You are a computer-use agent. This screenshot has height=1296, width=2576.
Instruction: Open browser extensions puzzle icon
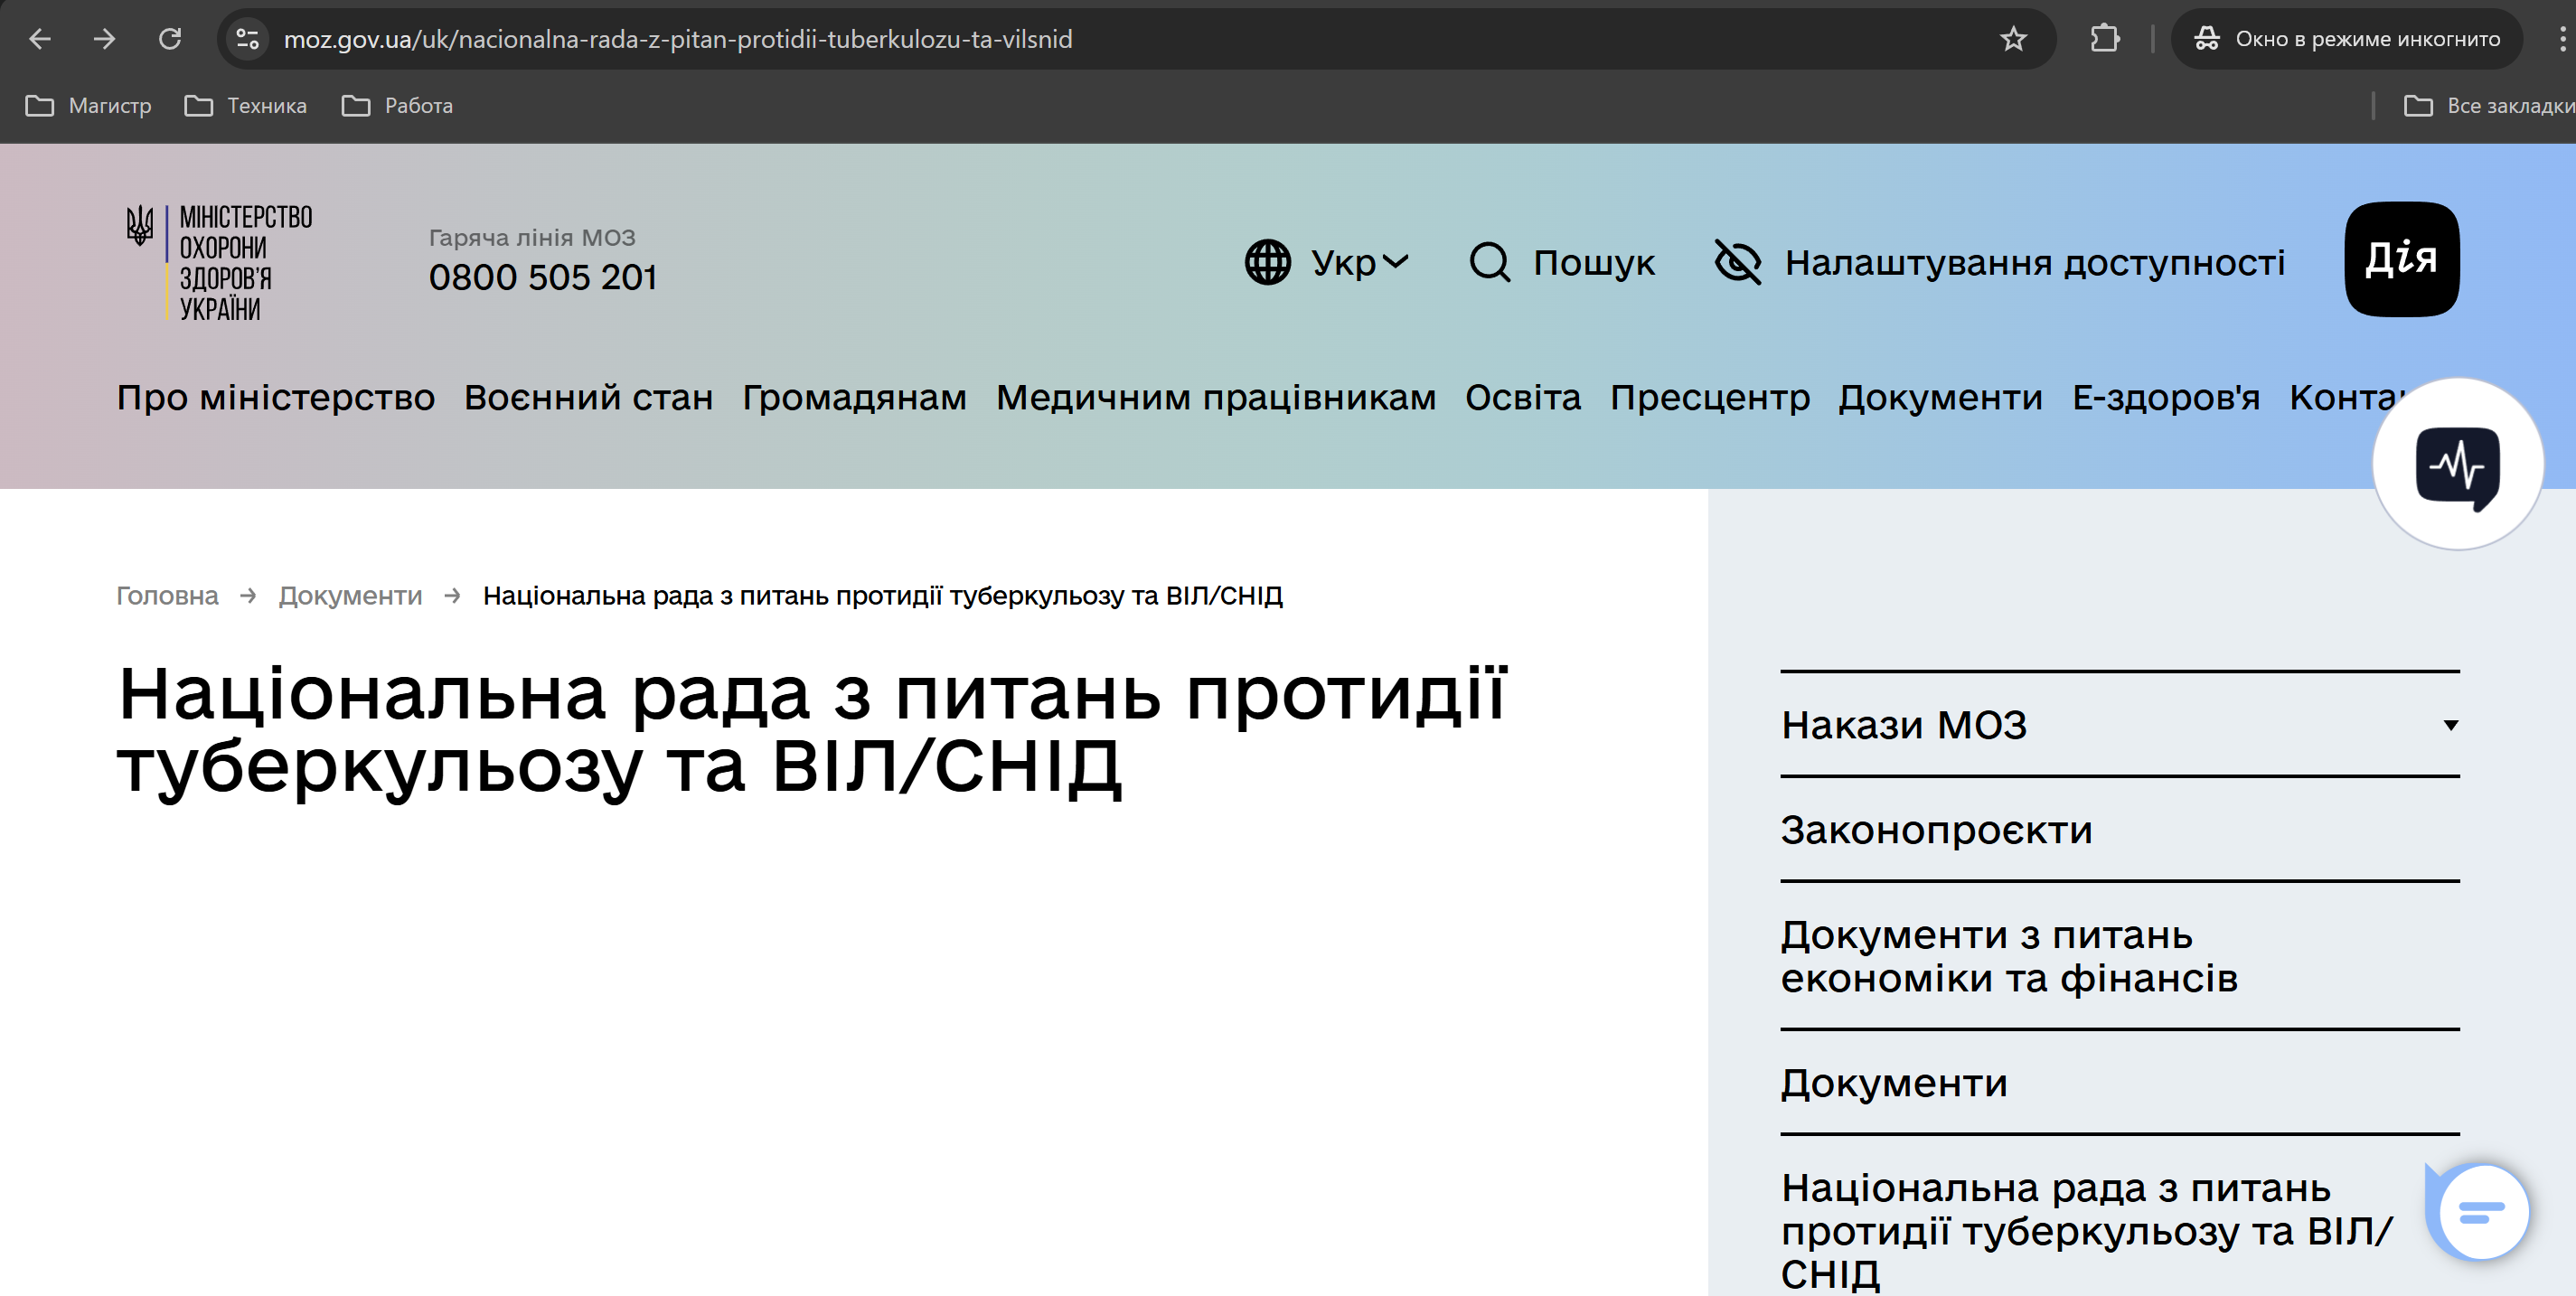tap(2104, 39)
